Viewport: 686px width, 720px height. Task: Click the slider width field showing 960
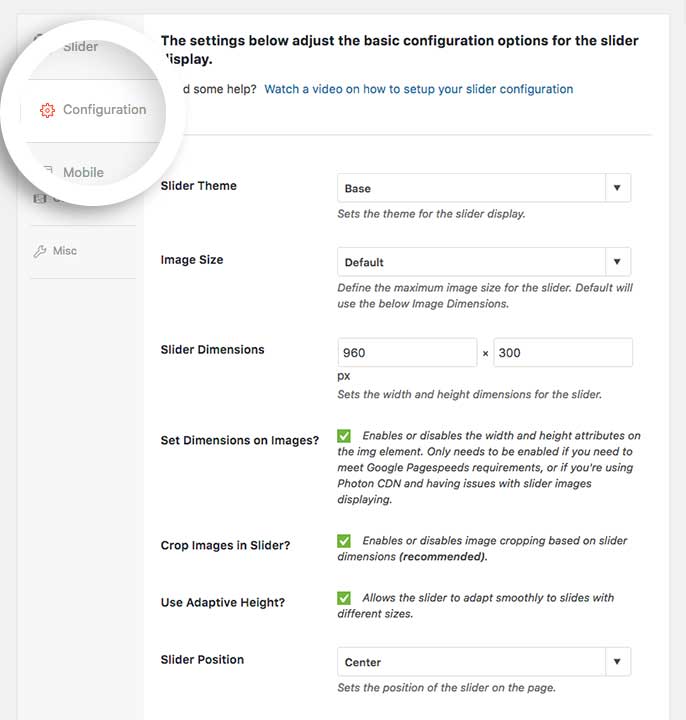[407, 353]
